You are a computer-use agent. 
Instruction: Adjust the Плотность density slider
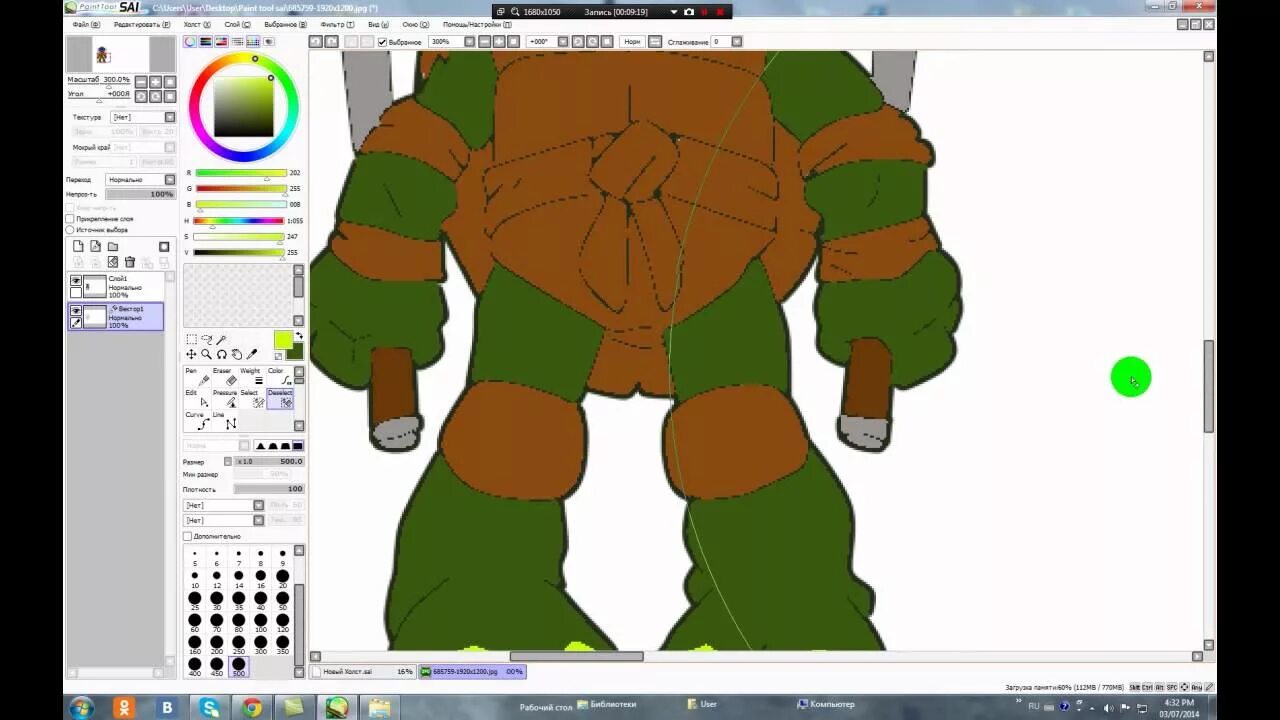pyautogui.click(x=269, y=490)
